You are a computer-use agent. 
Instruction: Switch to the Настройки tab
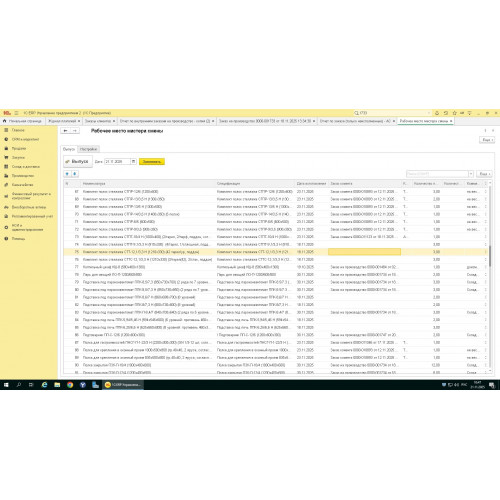coord(88,149)
